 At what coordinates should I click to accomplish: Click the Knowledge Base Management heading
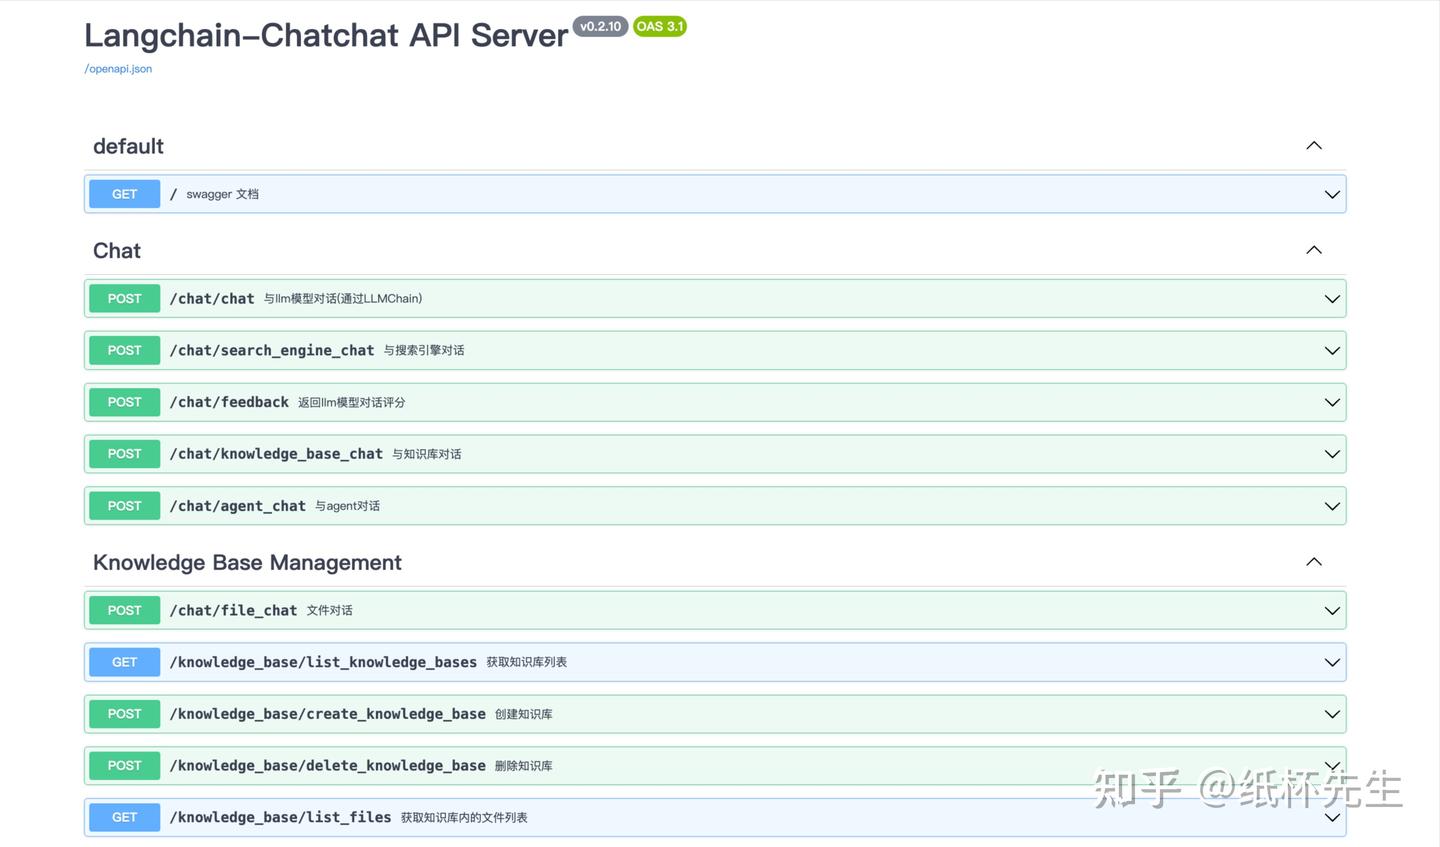coord(247,563)
